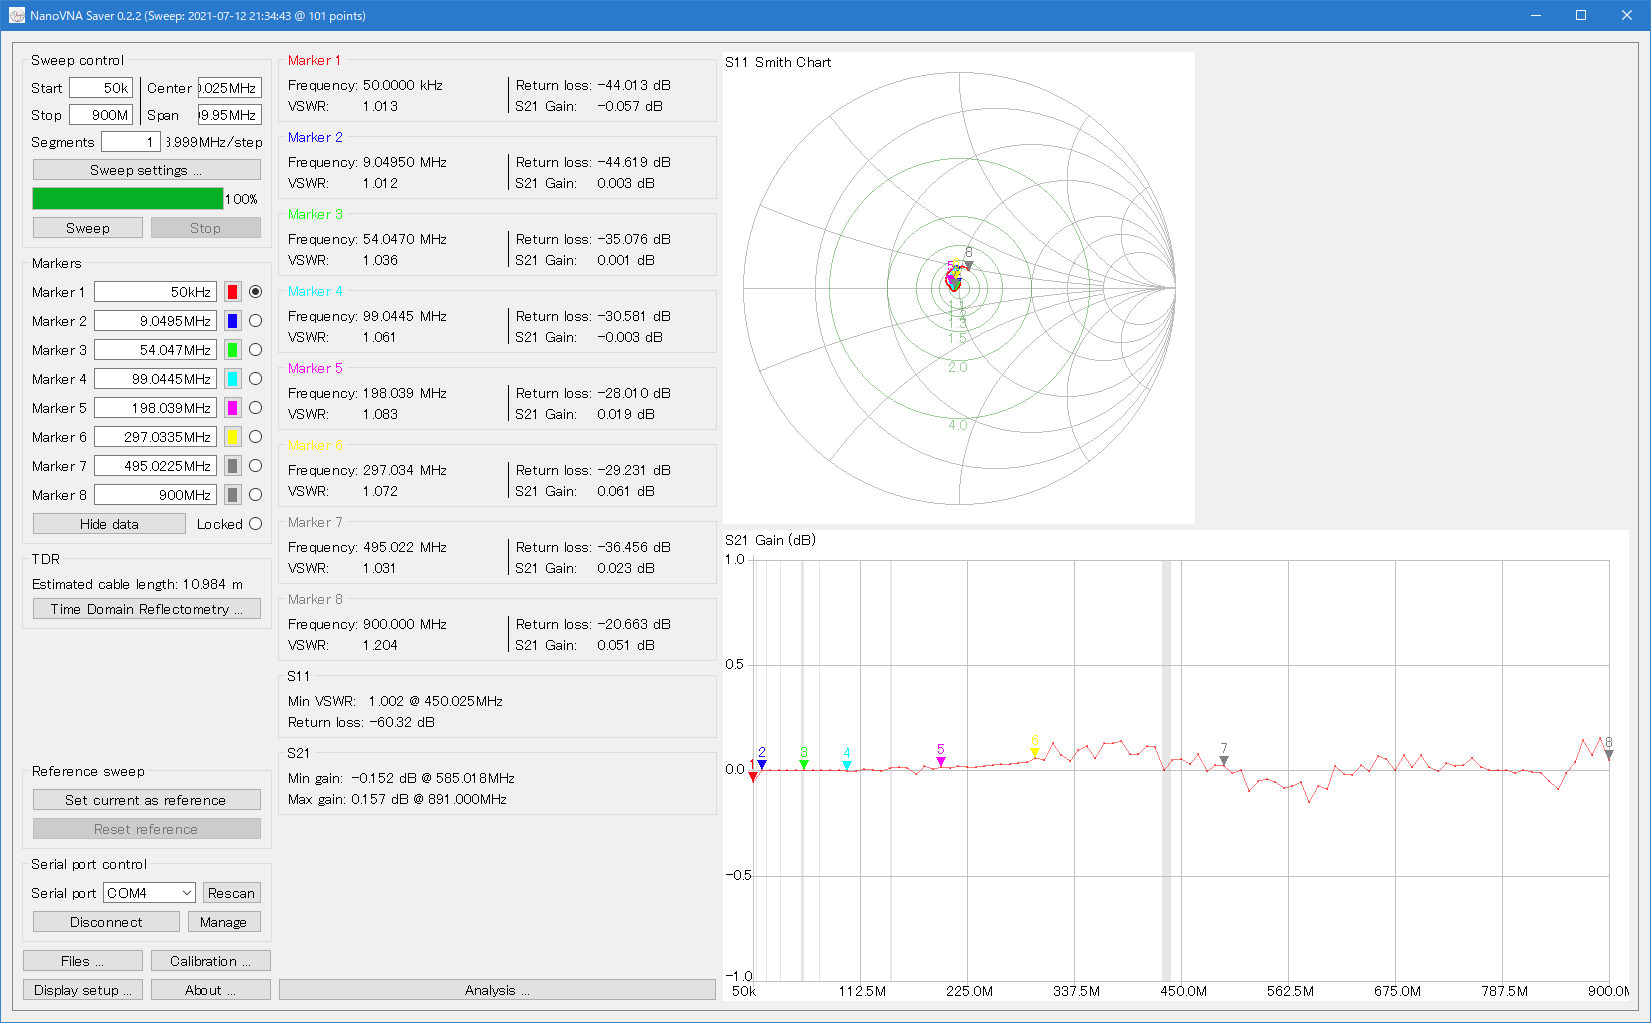Open Marker 5 magenta color swatch

[x=233, y=408]
